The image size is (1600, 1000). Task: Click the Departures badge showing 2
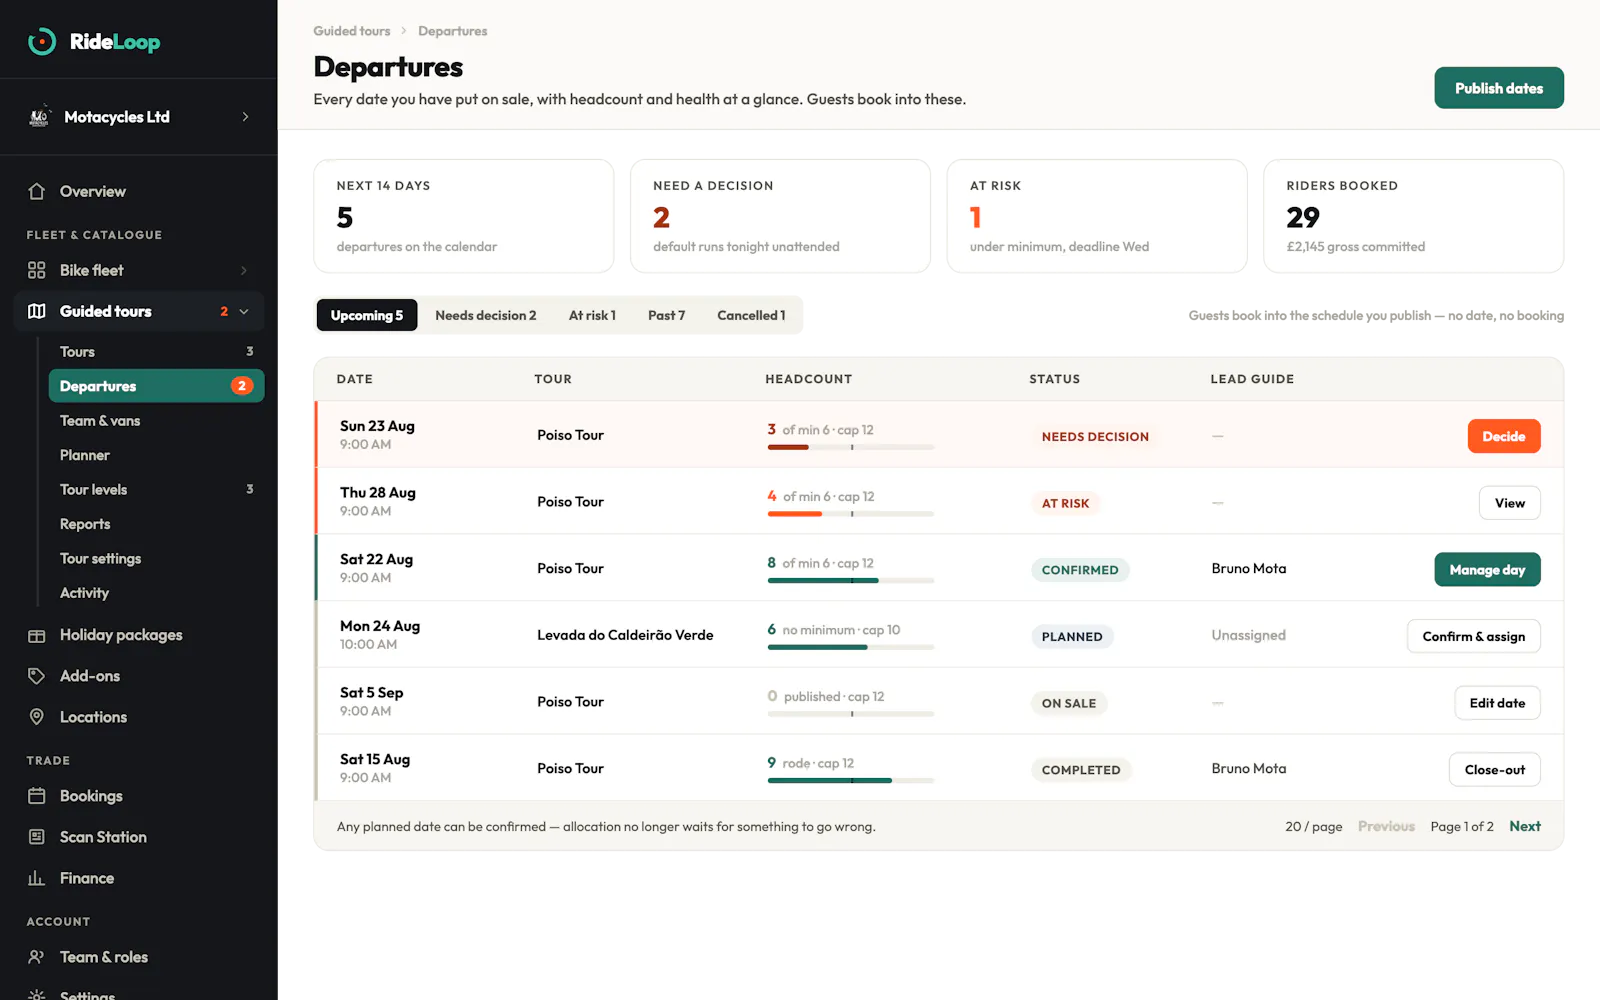click(242, 386)
